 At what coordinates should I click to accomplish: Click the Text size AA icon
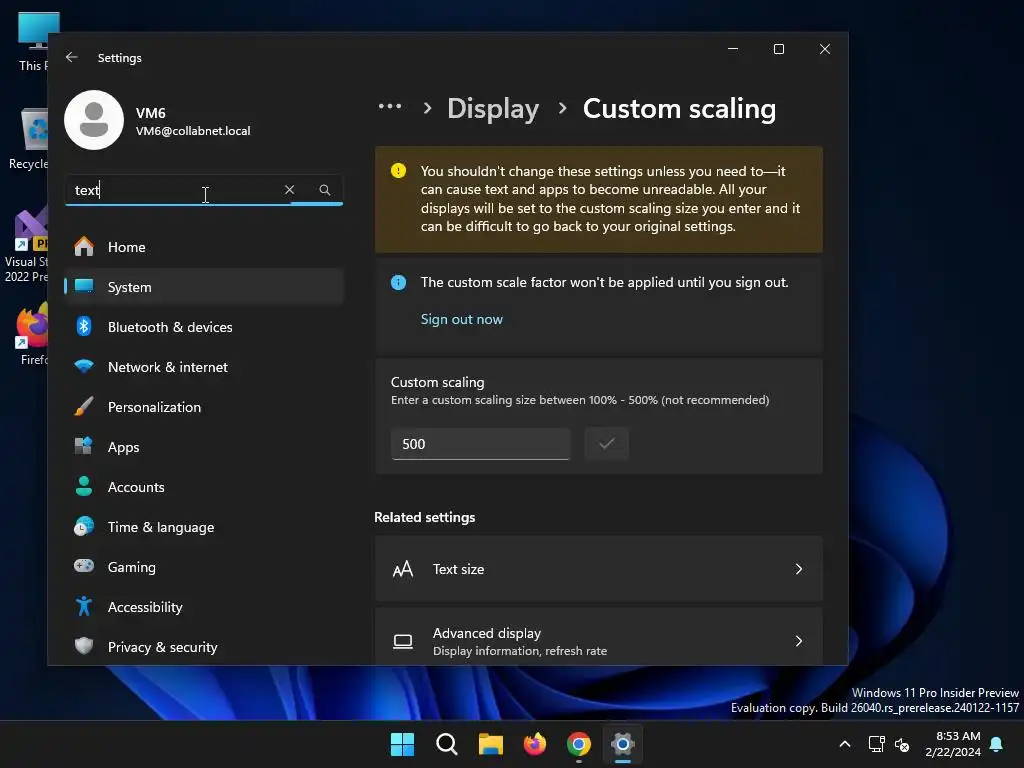click(403, 569)
